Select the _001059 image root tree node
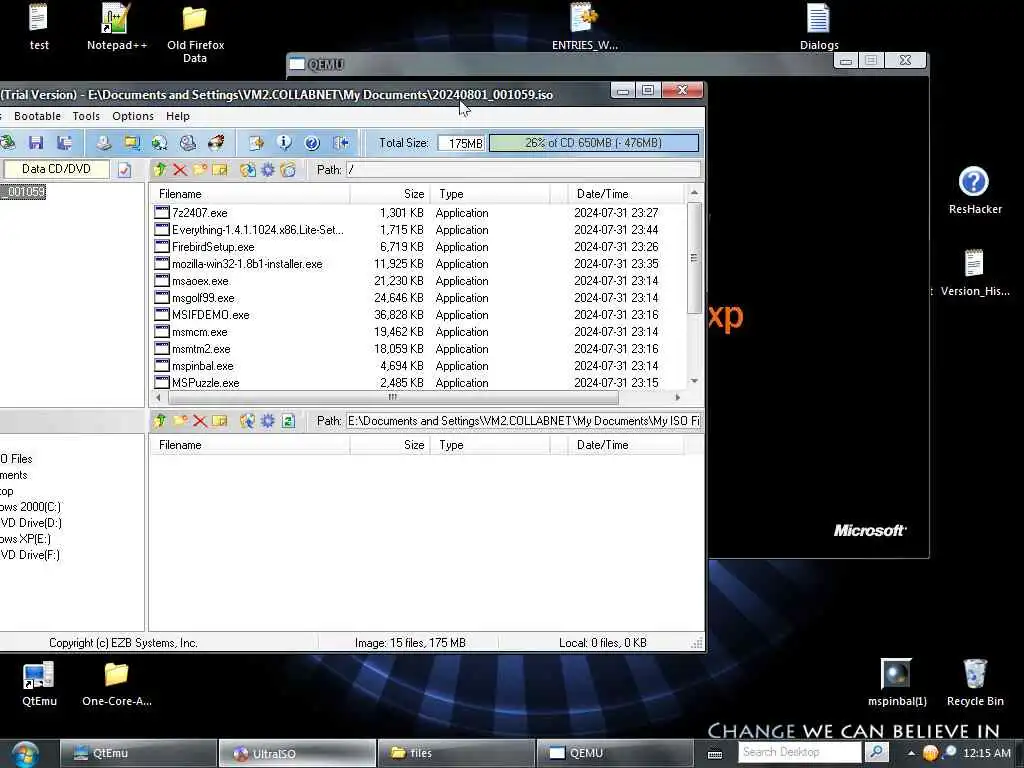This screenshot has width=1024, height=768. tap(23, 191)
